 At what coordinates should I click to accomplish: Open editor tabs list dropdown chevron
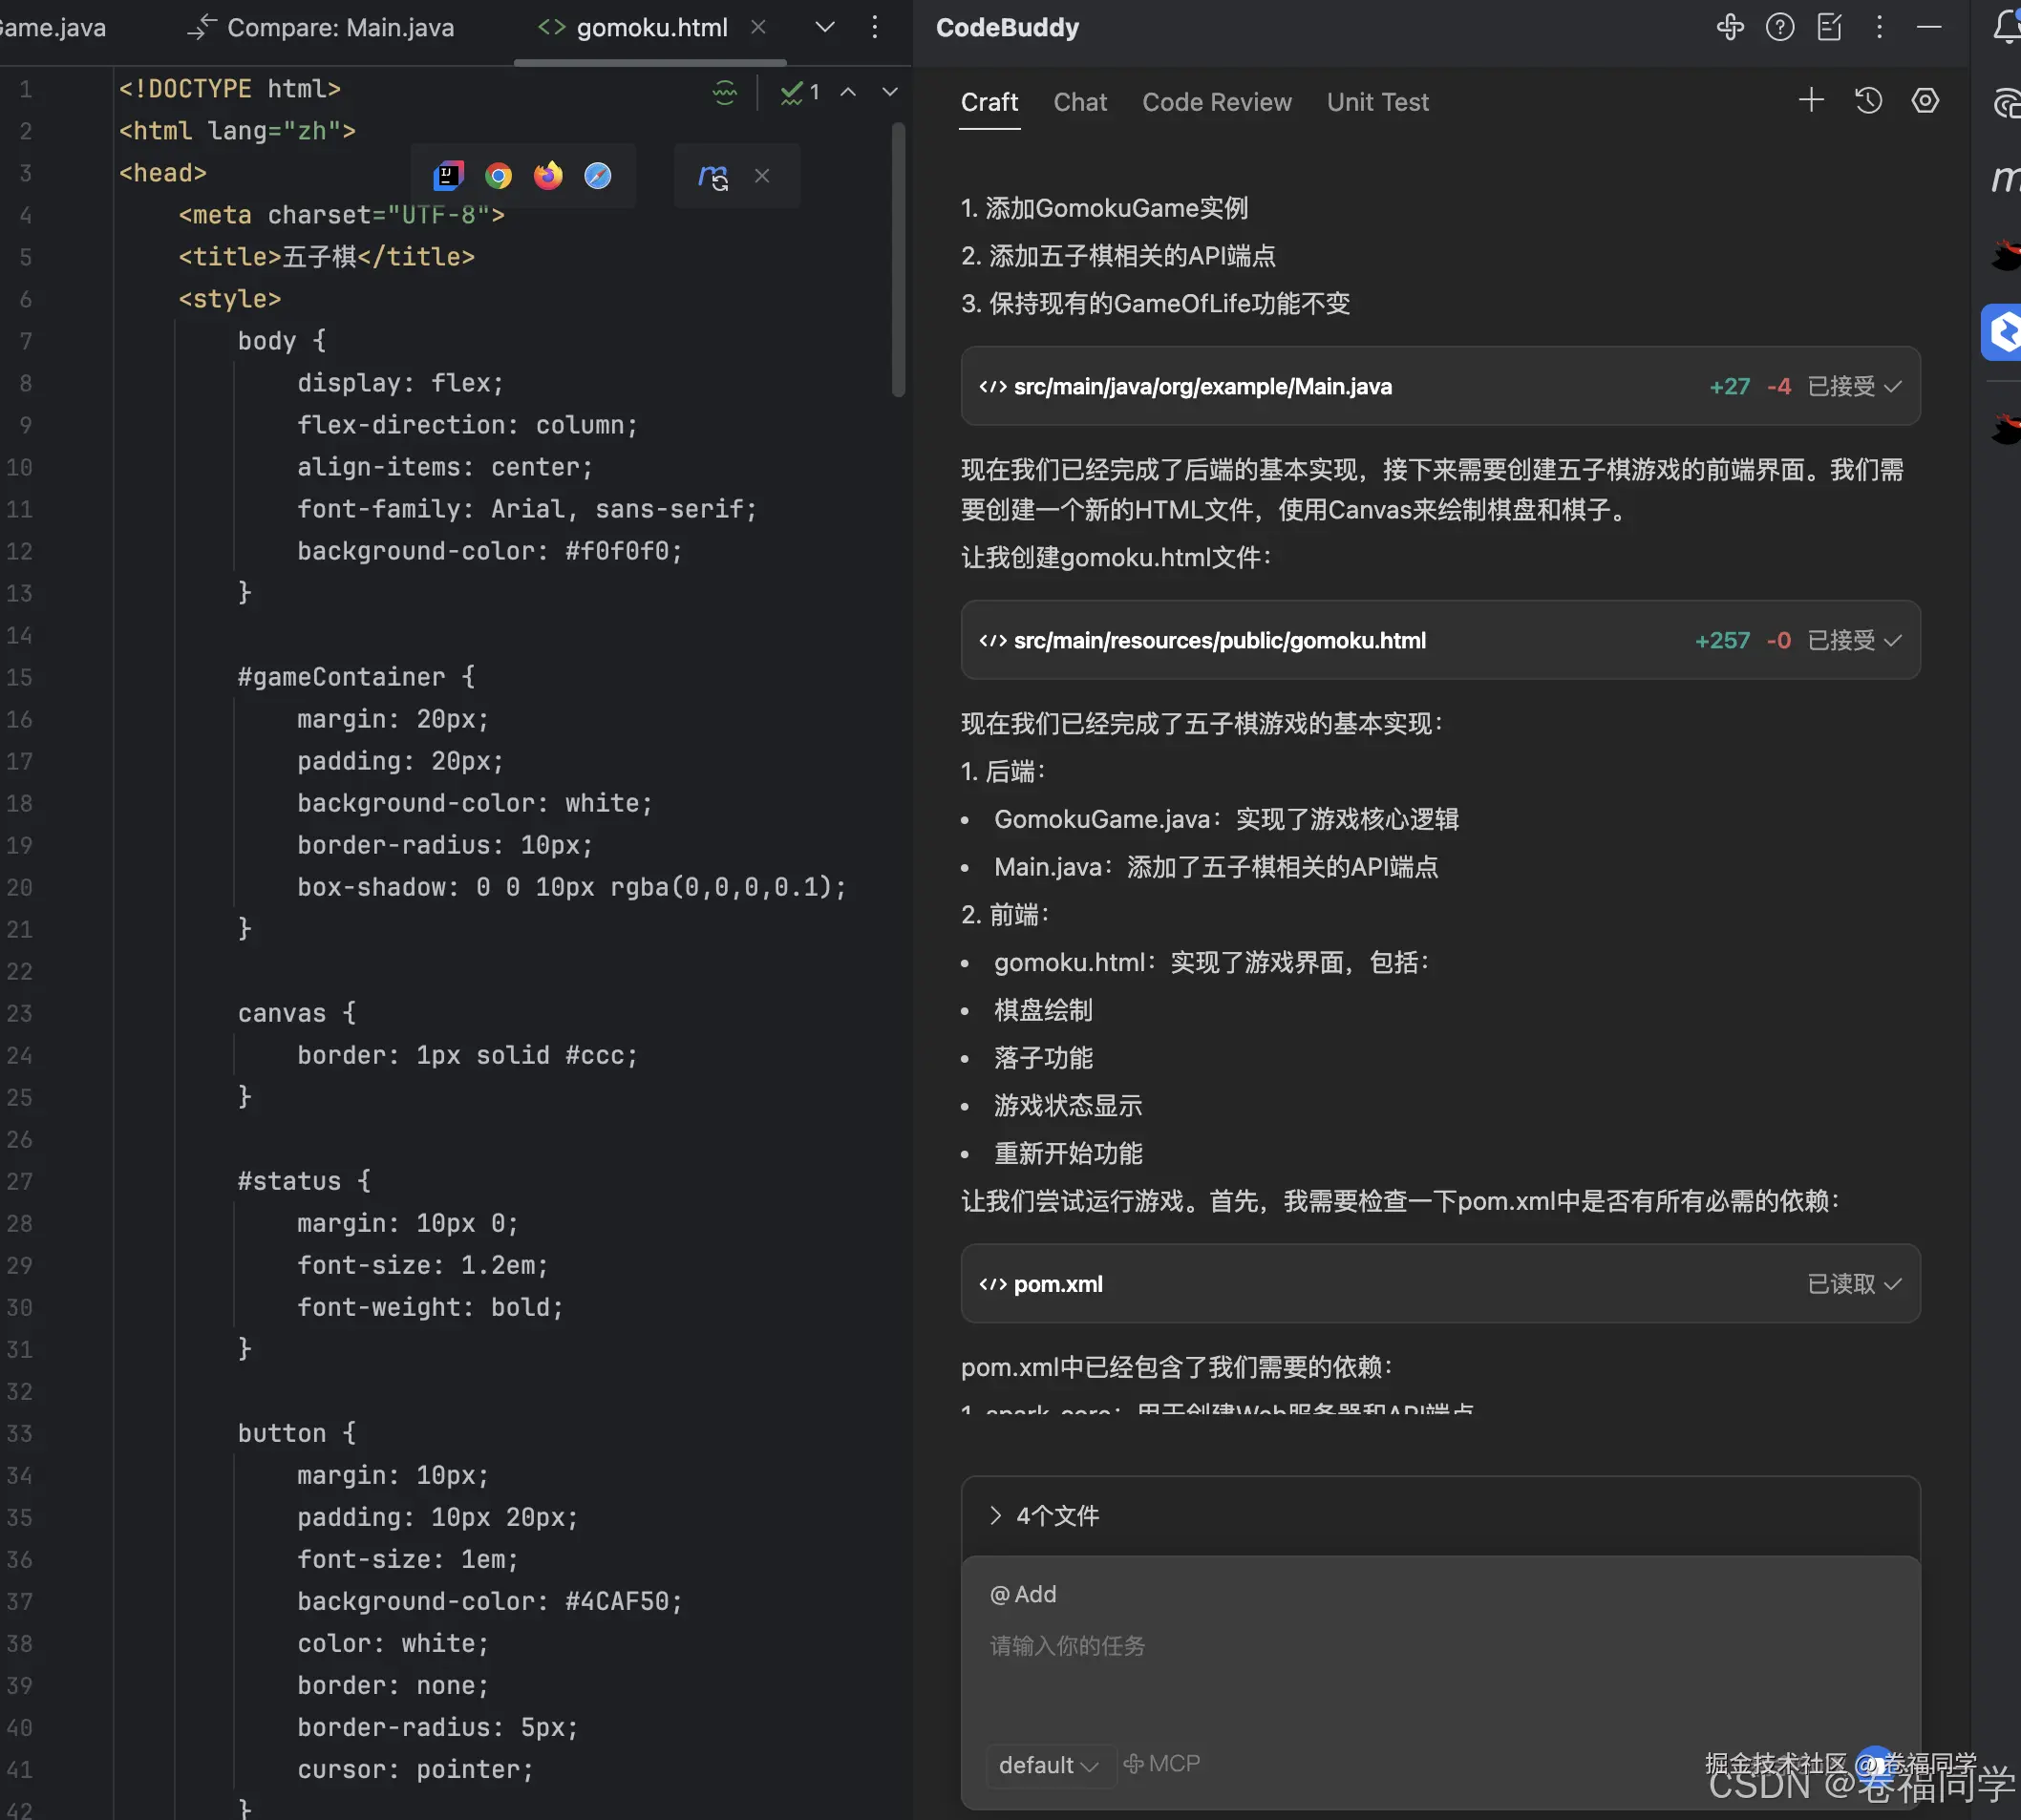824,28
